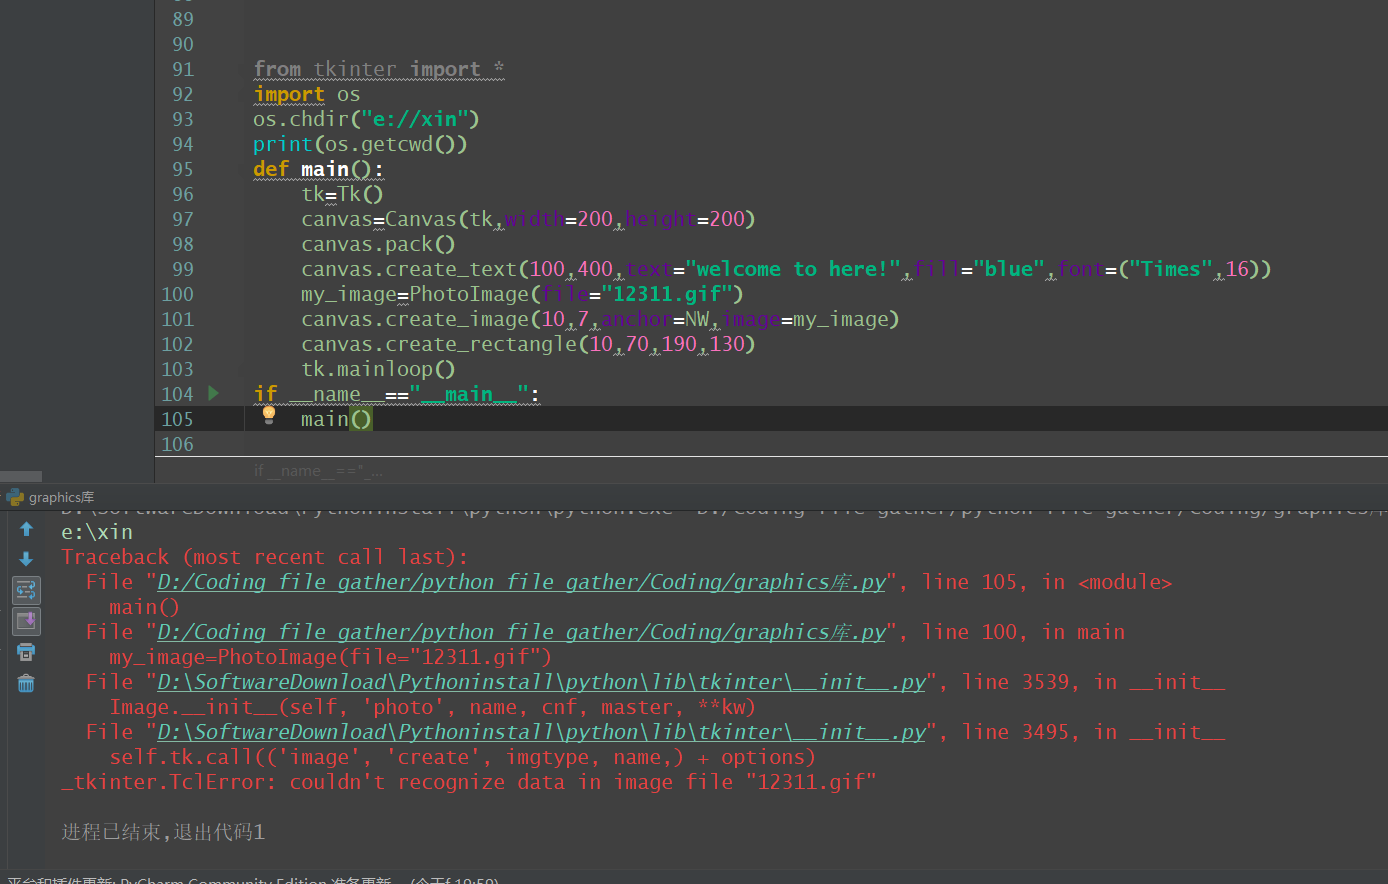This screenshot has height=884, width=1388.
Task: Open traceback link for line 105
Action: (x=521, y=582)
